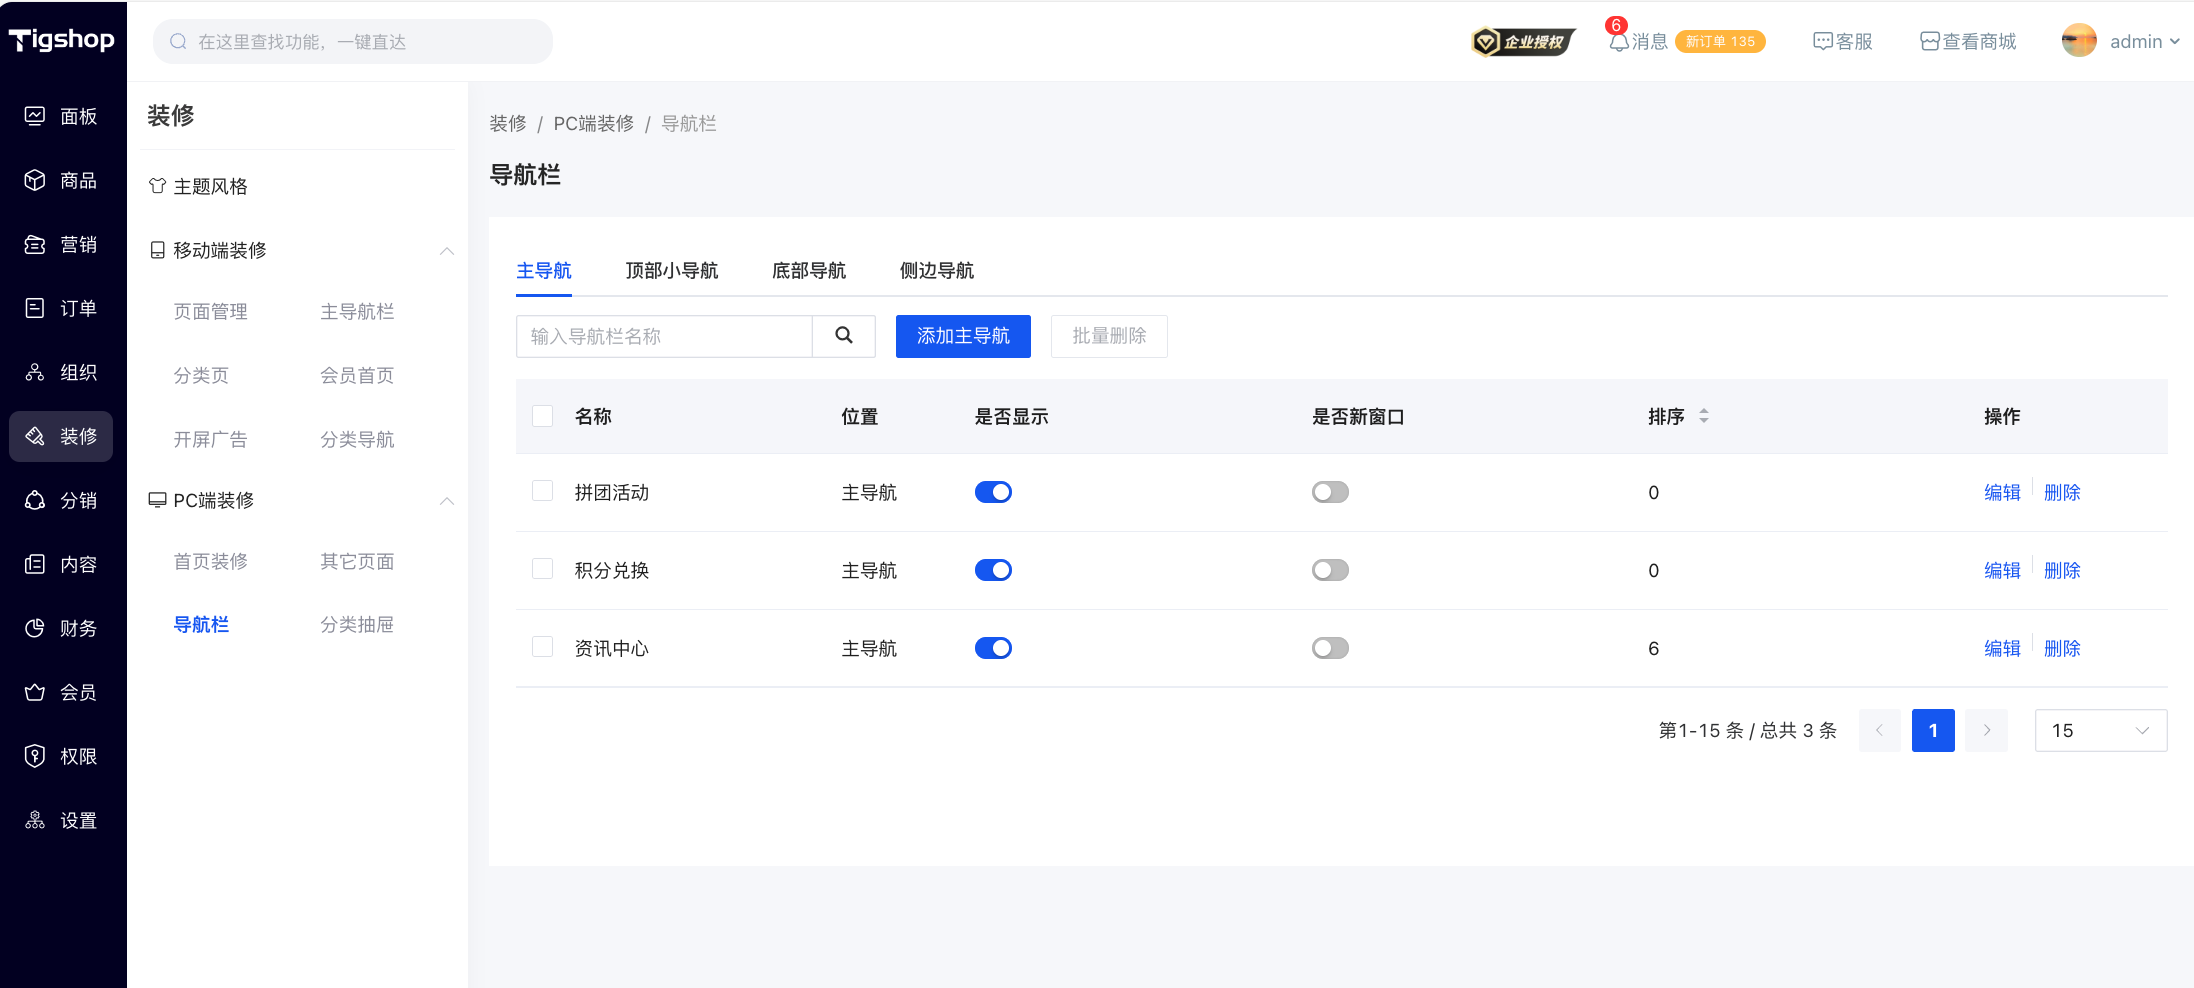Disable the 是否显示 toggle for 拼团活动
The width and height of the screenshot is (2194, 988).
(x=993, y=492)
